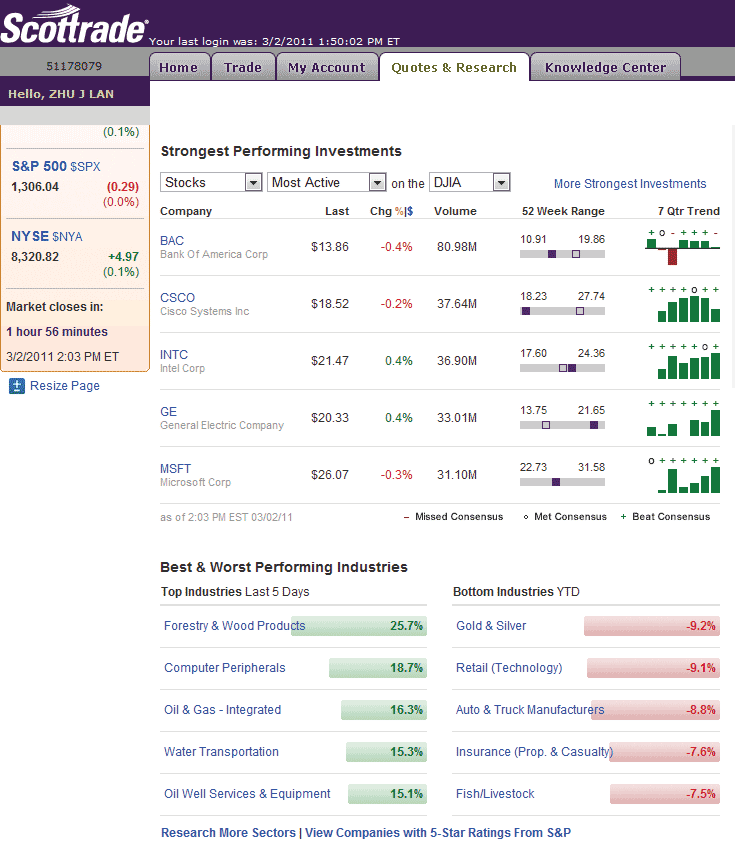Click CSCO 52 week range bar
Viewport: 735px width, 850px height.
pyautogui.click(x=562, y=311)
